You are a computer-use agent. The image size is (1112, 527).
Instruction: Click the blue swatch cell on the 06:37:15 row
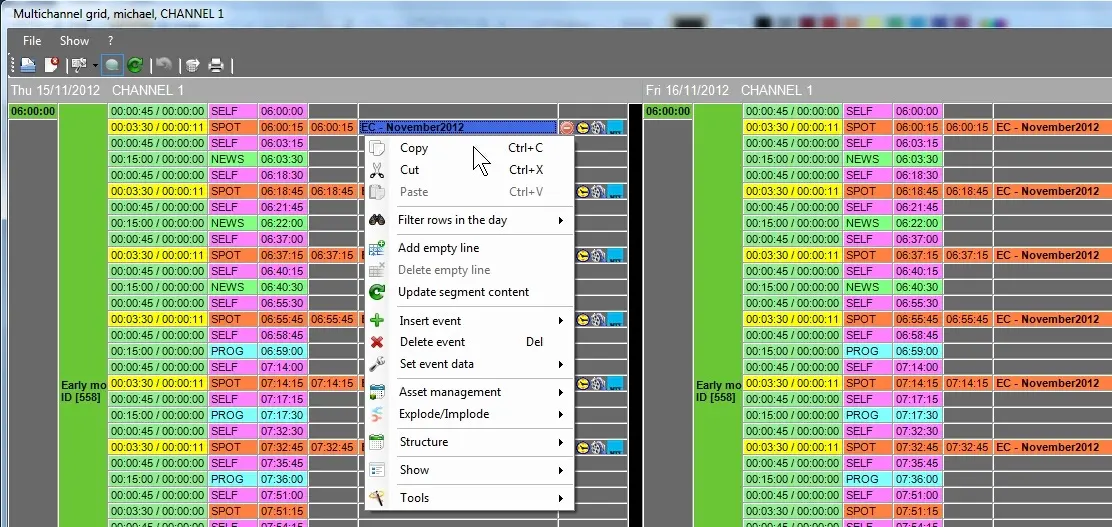(x=616, y=256)
